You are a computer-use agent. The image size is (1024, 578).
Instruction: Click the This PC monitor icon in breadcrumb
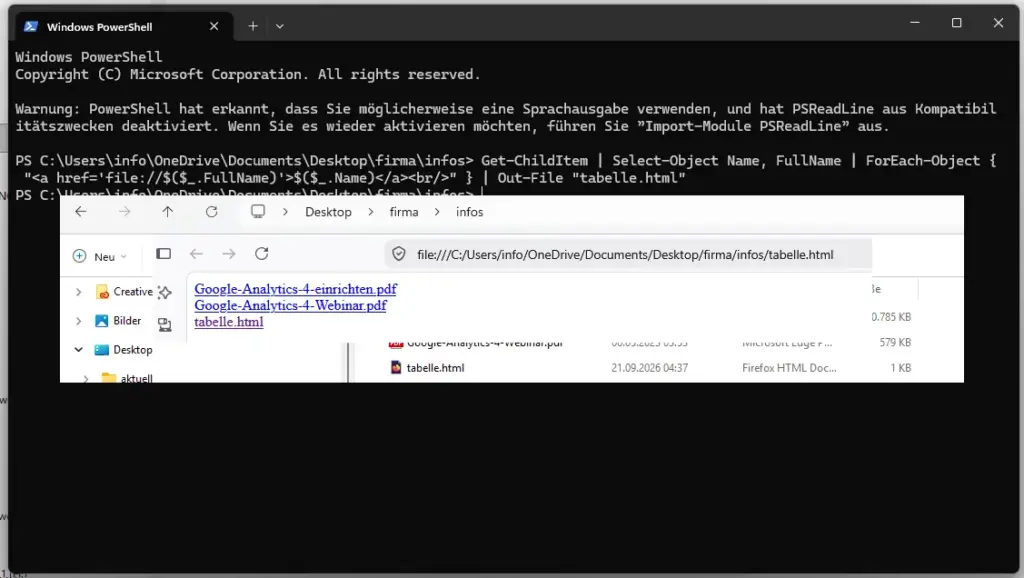(x=258, y=212)
